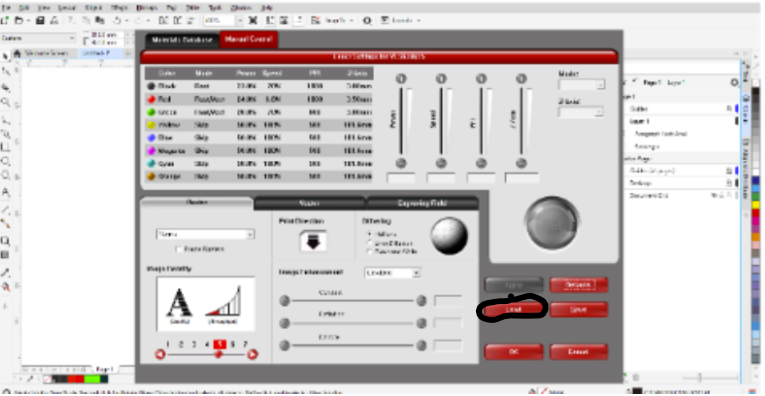Click the round knob below PPI slider
This screenshot has height=396, width=765.
tap(481, 163)
